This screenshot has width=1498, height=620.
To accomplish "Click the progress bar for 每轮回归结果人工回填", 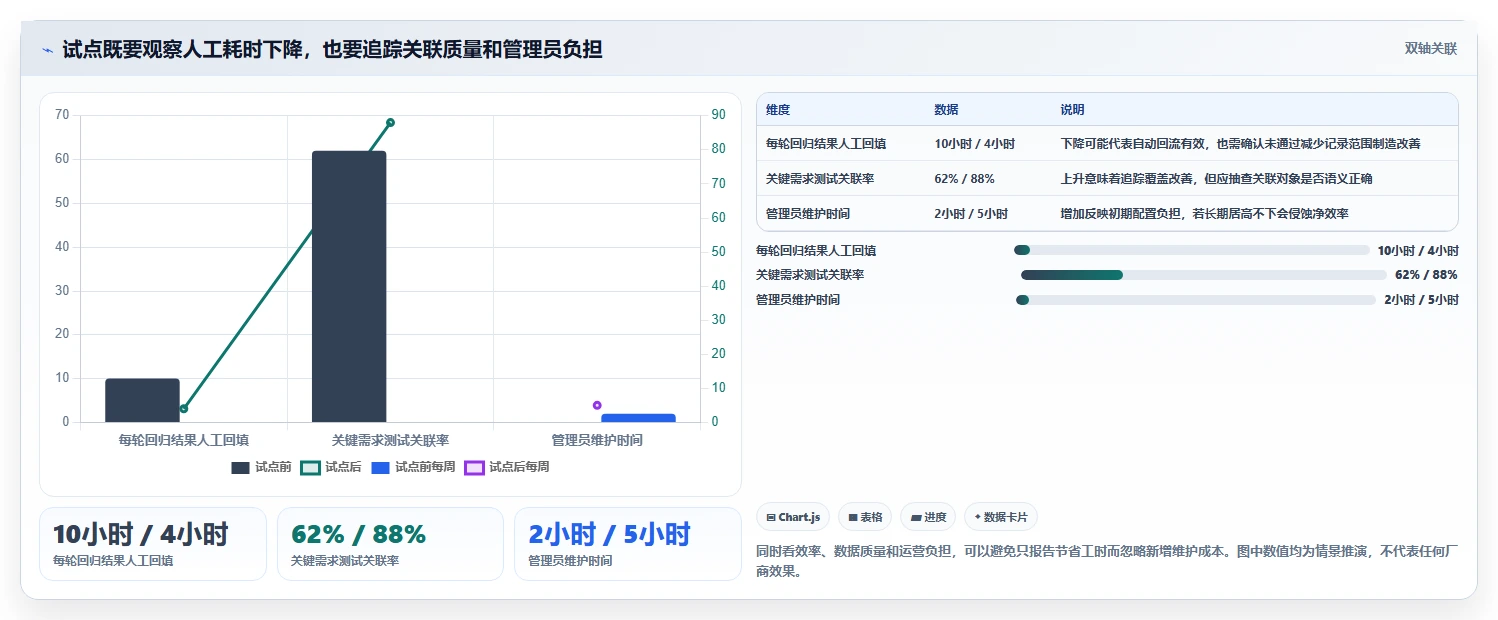I will (1191, 250).
